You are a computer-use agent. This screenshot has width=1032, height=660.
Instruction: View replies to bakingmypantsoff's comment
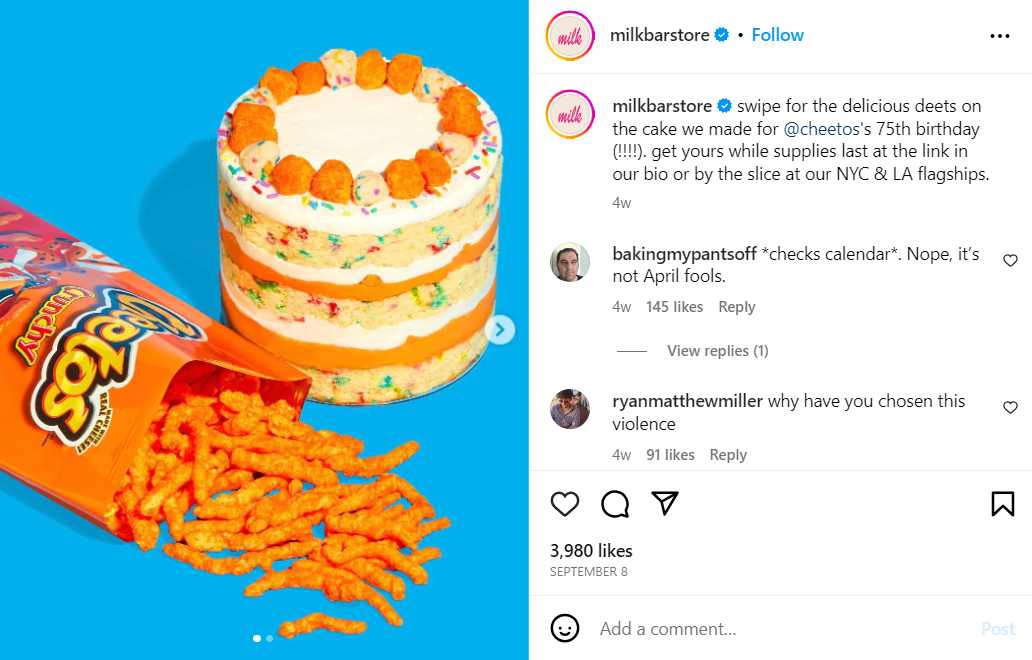click(717, 350)
